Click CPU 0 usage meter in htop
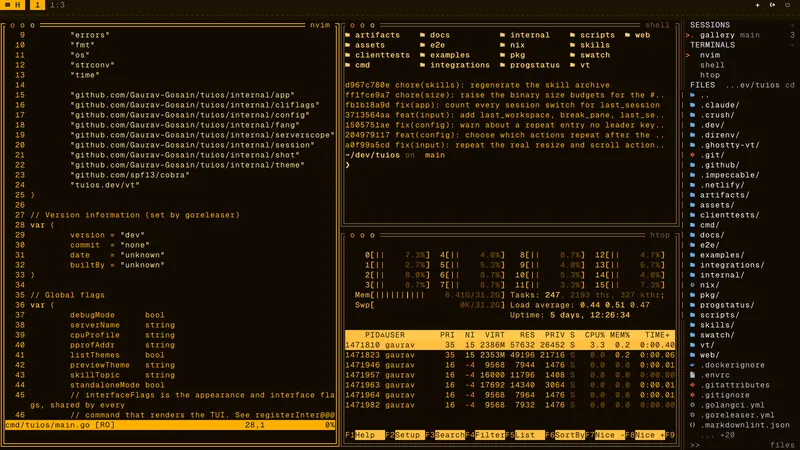This screenshot has width=800, height=450. pyautogui.click(x=397, y=255)
